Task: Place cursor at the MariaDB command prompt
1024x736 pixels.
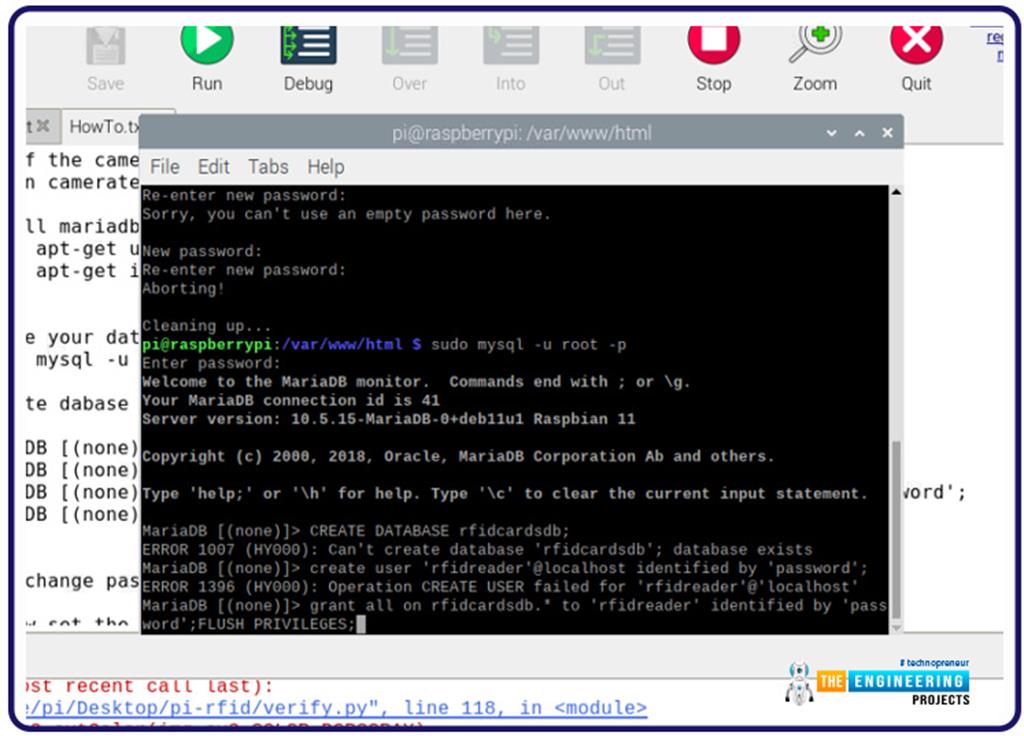Action: point(360,623)
